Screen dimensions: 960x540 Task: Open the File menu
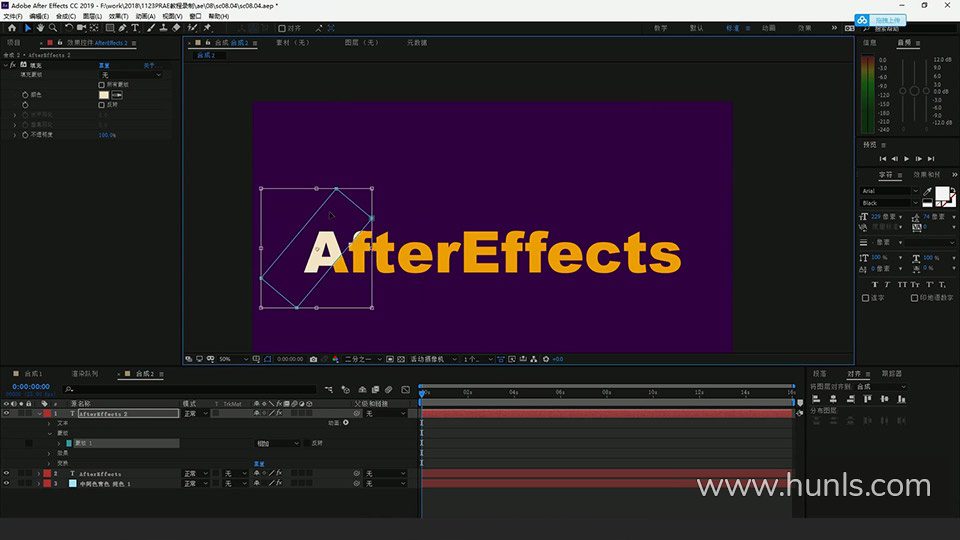[x=12, y=17]
